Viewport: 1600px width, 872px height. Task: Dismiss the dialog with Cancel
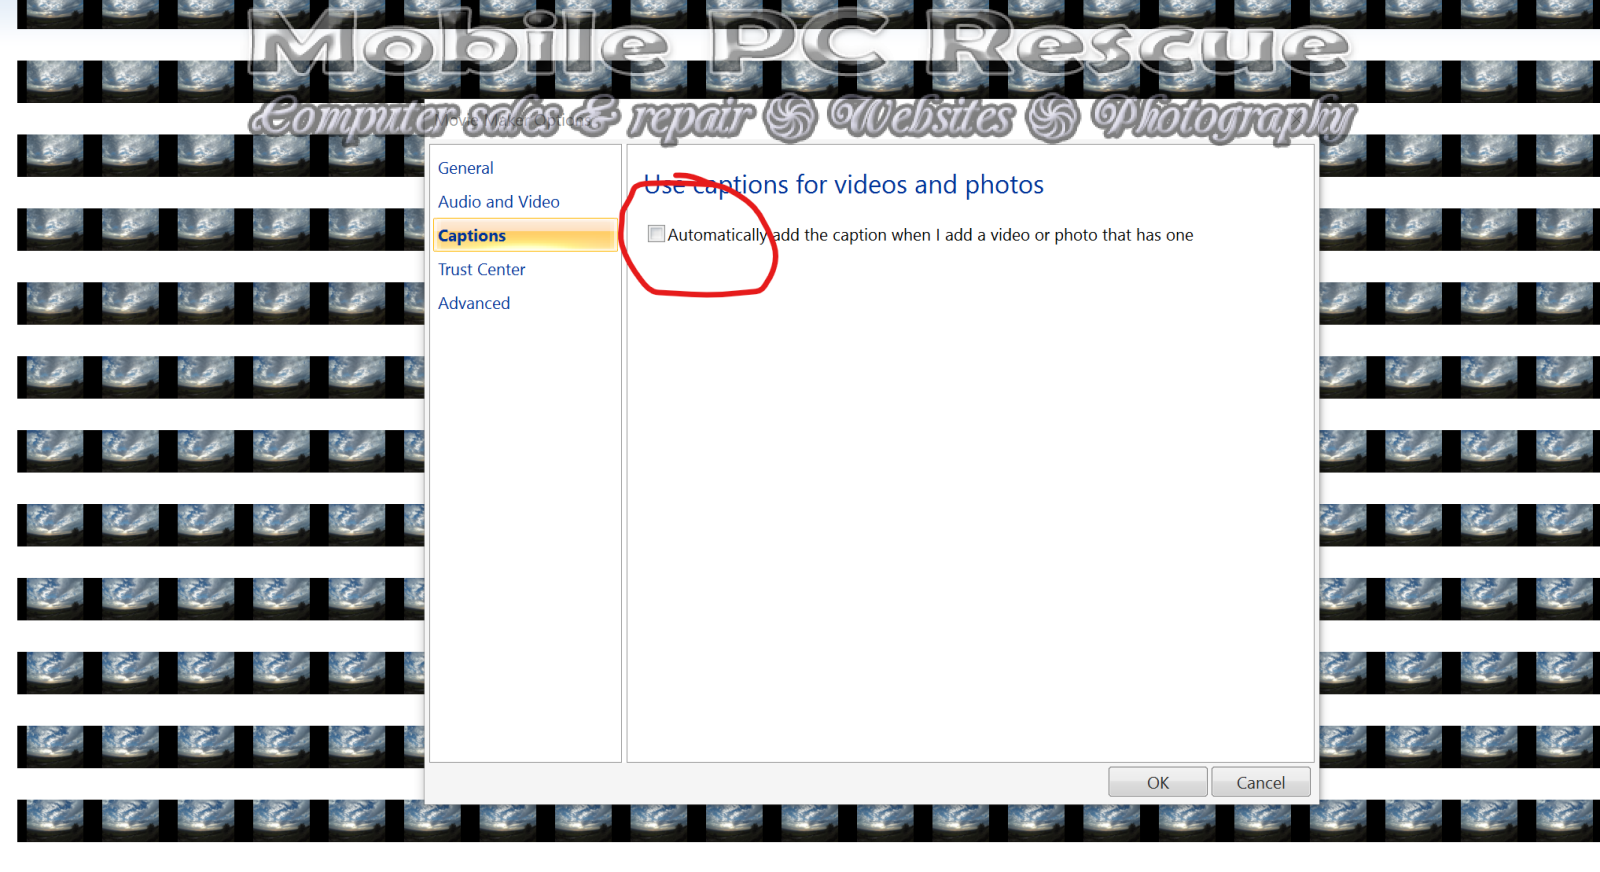click(1261, 782)
